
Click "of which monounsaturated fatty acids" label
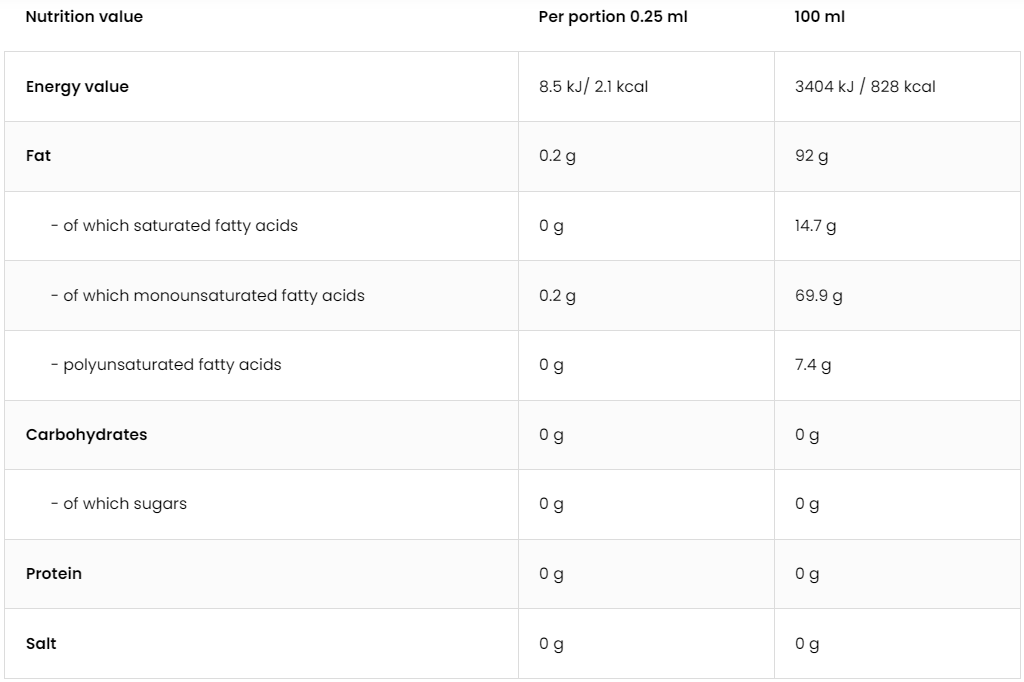point(208,296)
